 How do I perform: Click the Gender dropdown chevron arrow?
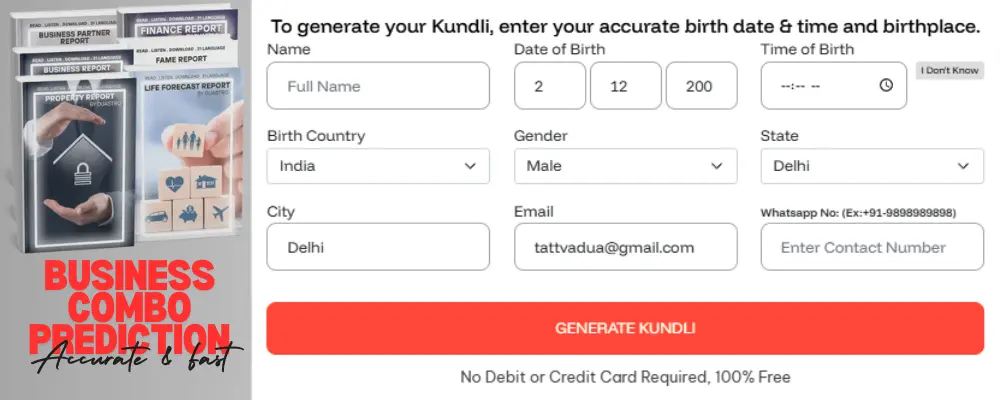(x=716, y=166)
